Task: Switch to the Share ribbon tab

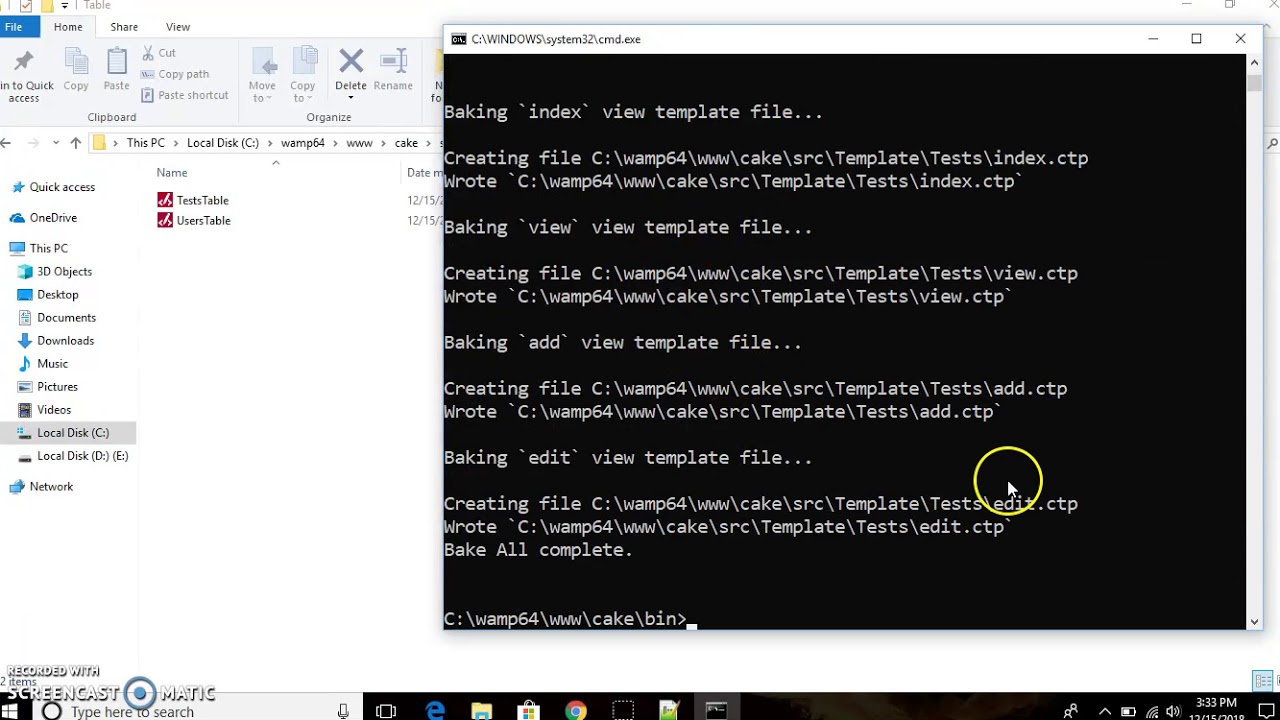Action: [124, 27]
